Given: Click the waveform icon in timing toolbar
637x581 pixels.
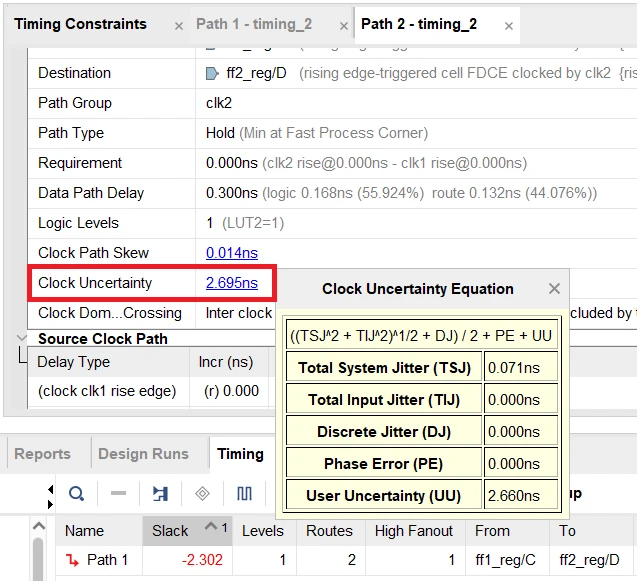Looking at the screenshot, I should click(x=244, y=494).
